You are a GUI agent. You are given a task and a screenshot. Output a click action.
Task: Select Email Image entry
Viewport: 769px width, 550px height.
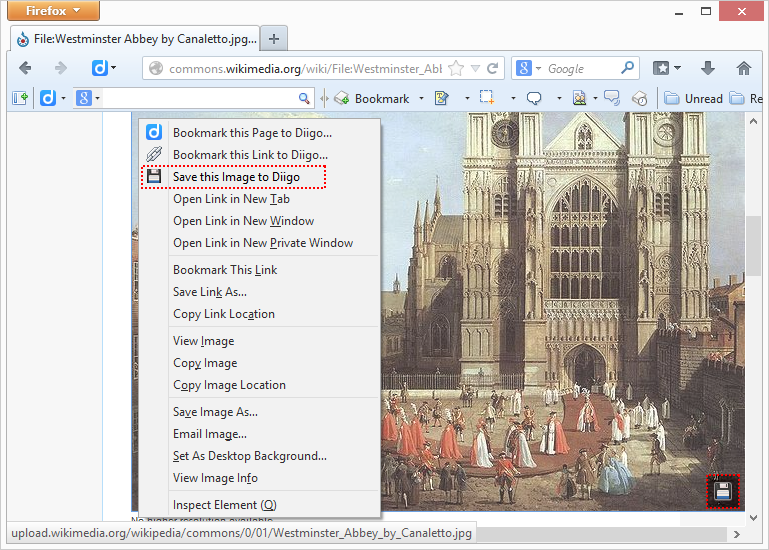pos(259,434)
